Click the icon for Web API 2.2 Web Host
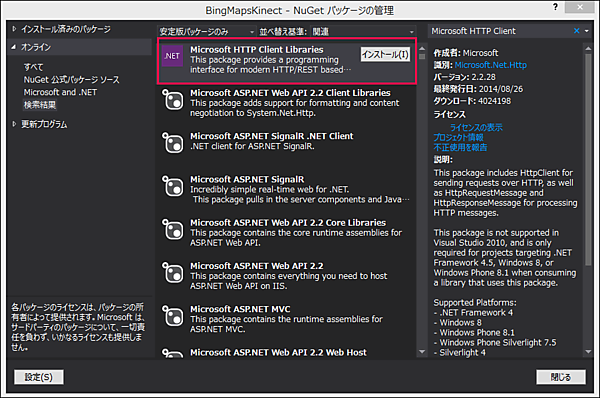 (173, 352)
